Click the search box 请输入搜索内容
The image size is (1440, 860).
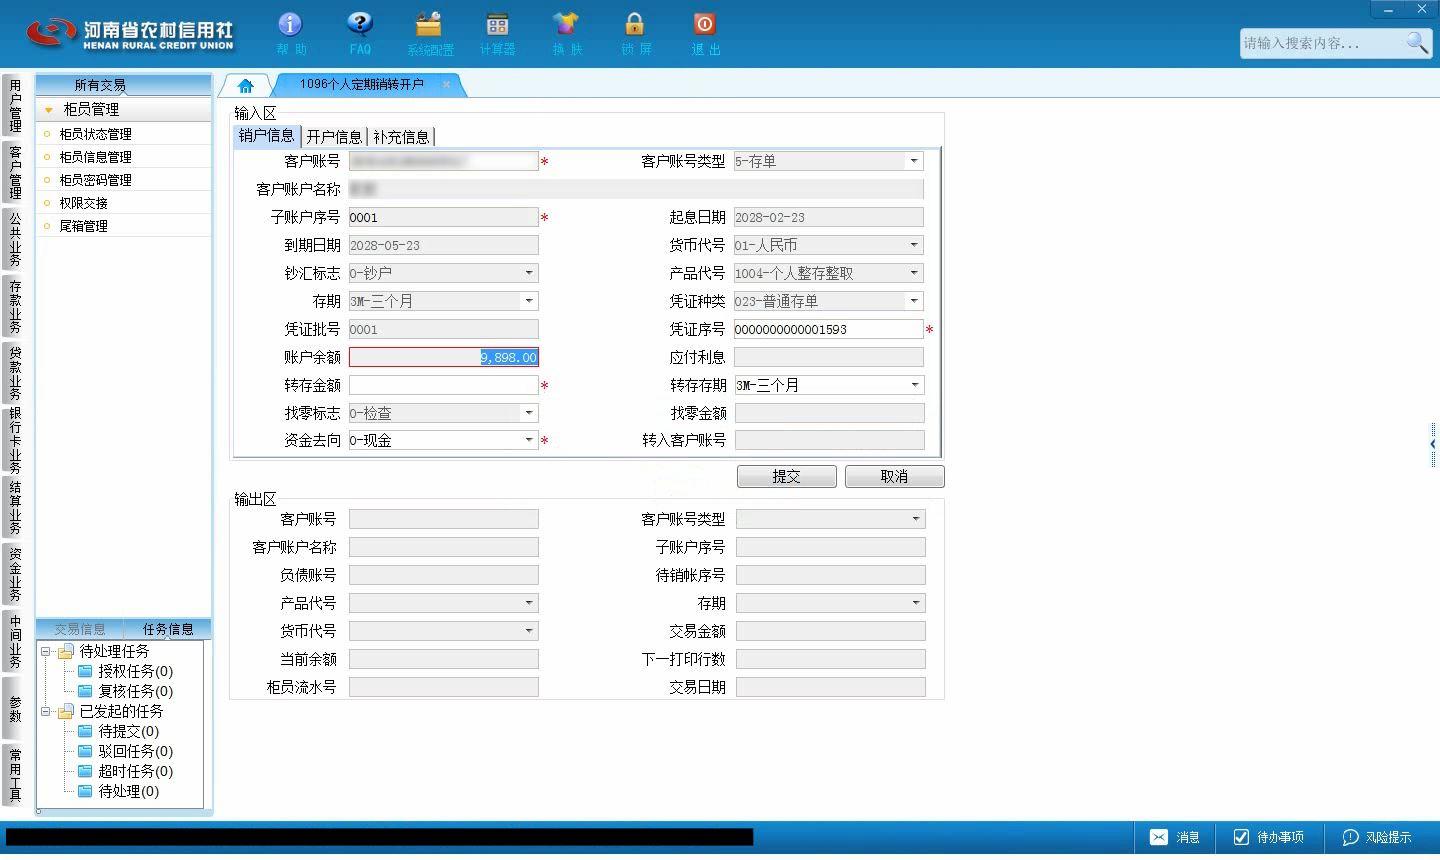1321,43
